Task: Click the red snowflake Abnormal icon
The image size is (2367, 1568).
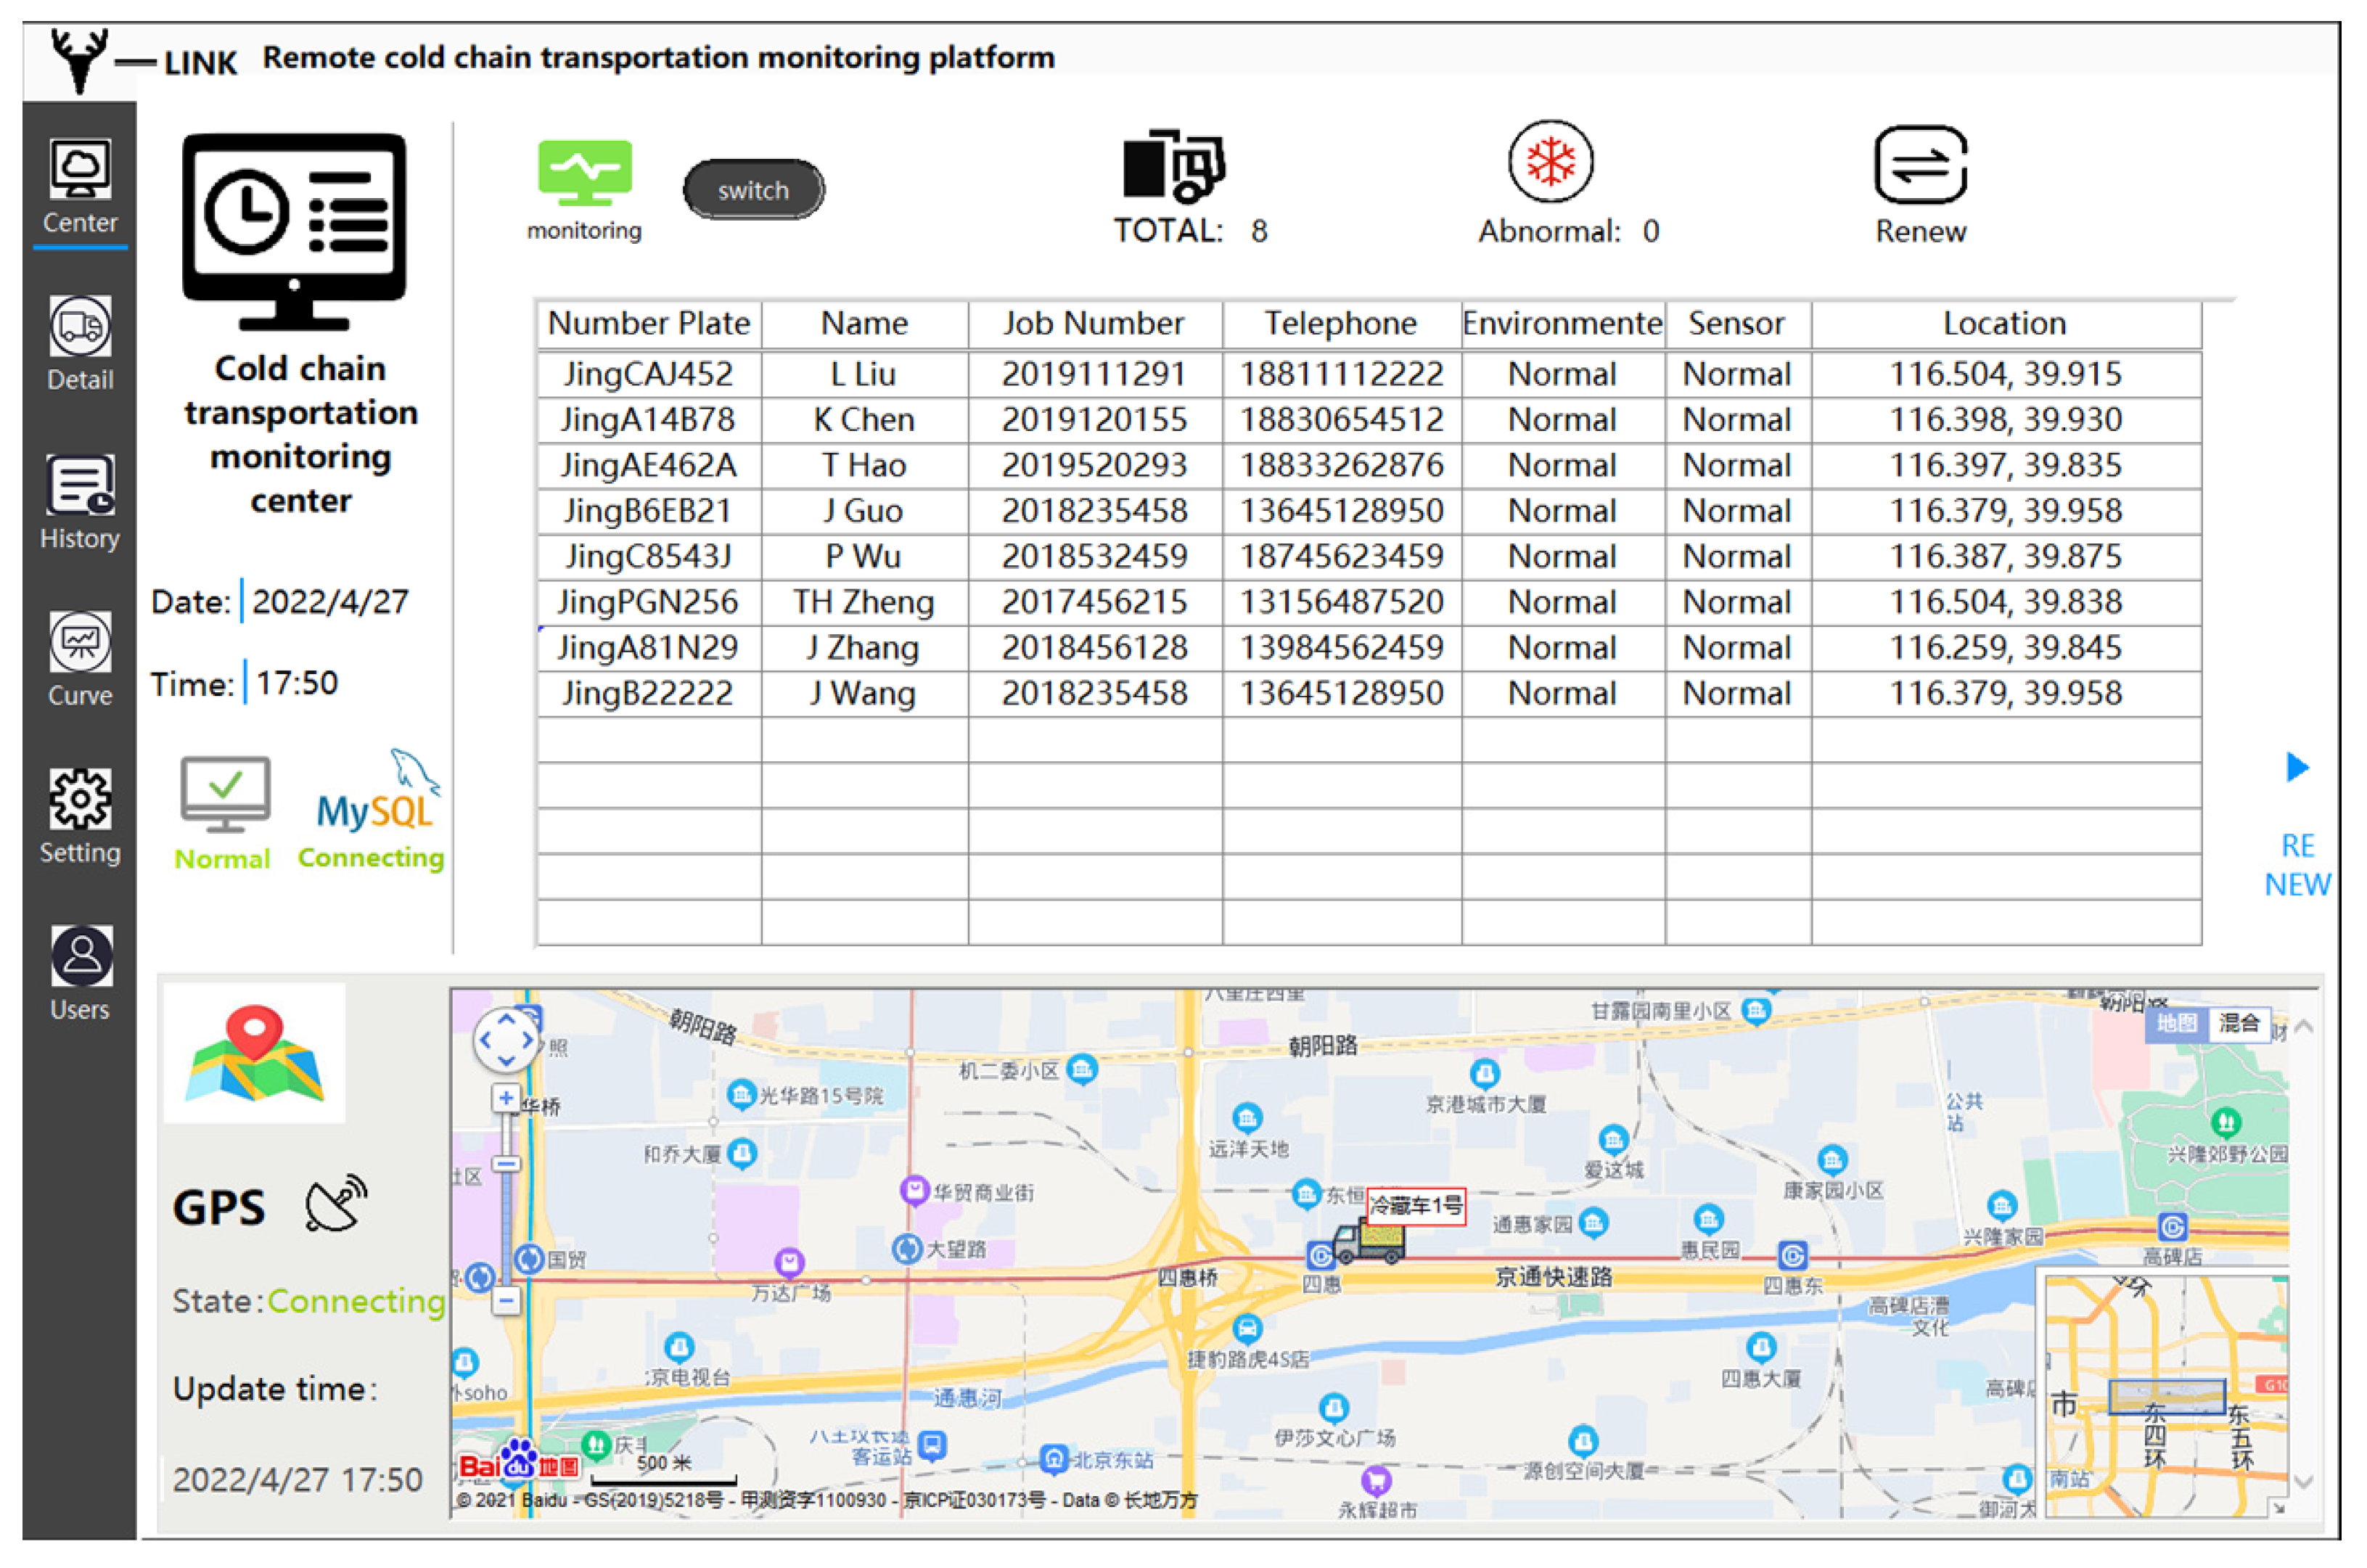Action: click(x=1549, y=163)
